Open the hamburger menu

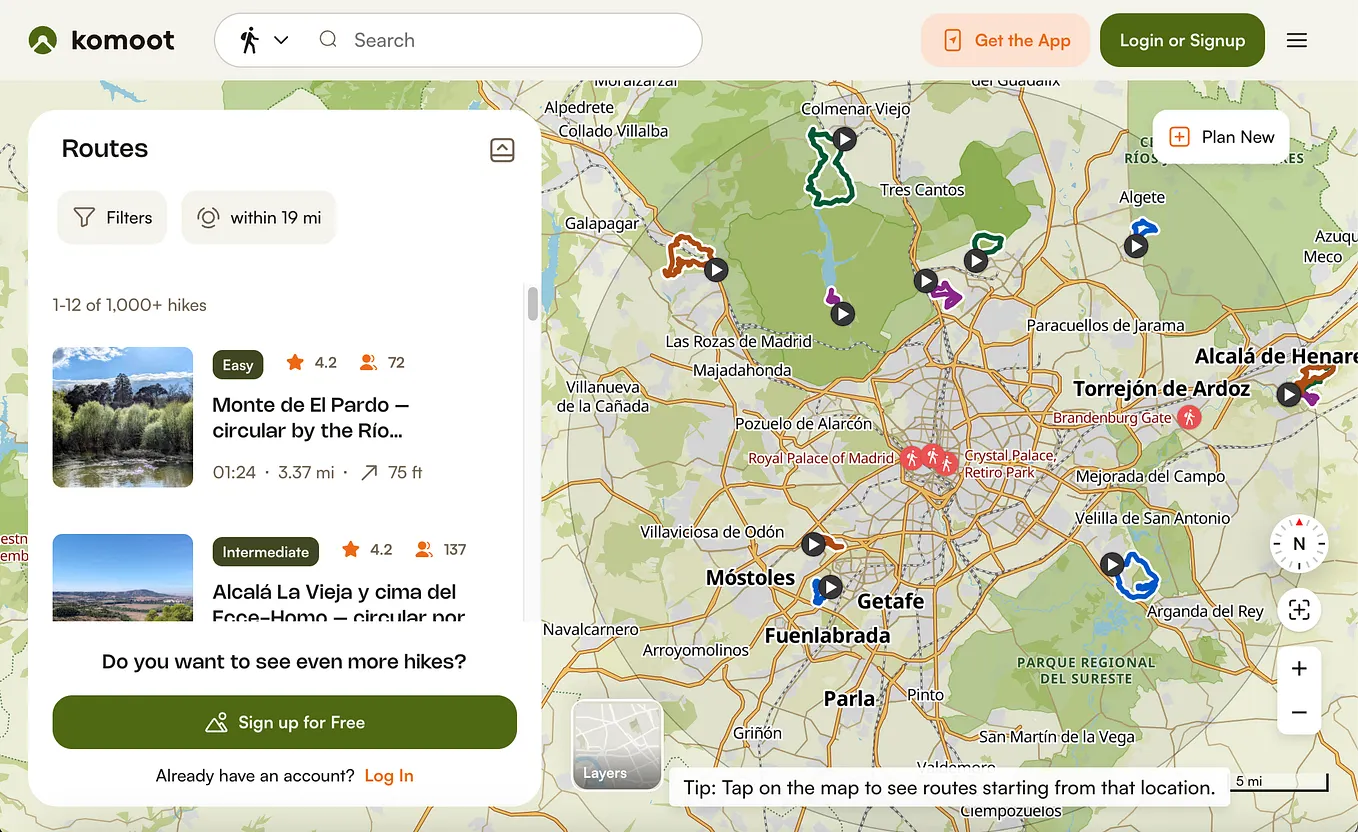coord(1297,40)
